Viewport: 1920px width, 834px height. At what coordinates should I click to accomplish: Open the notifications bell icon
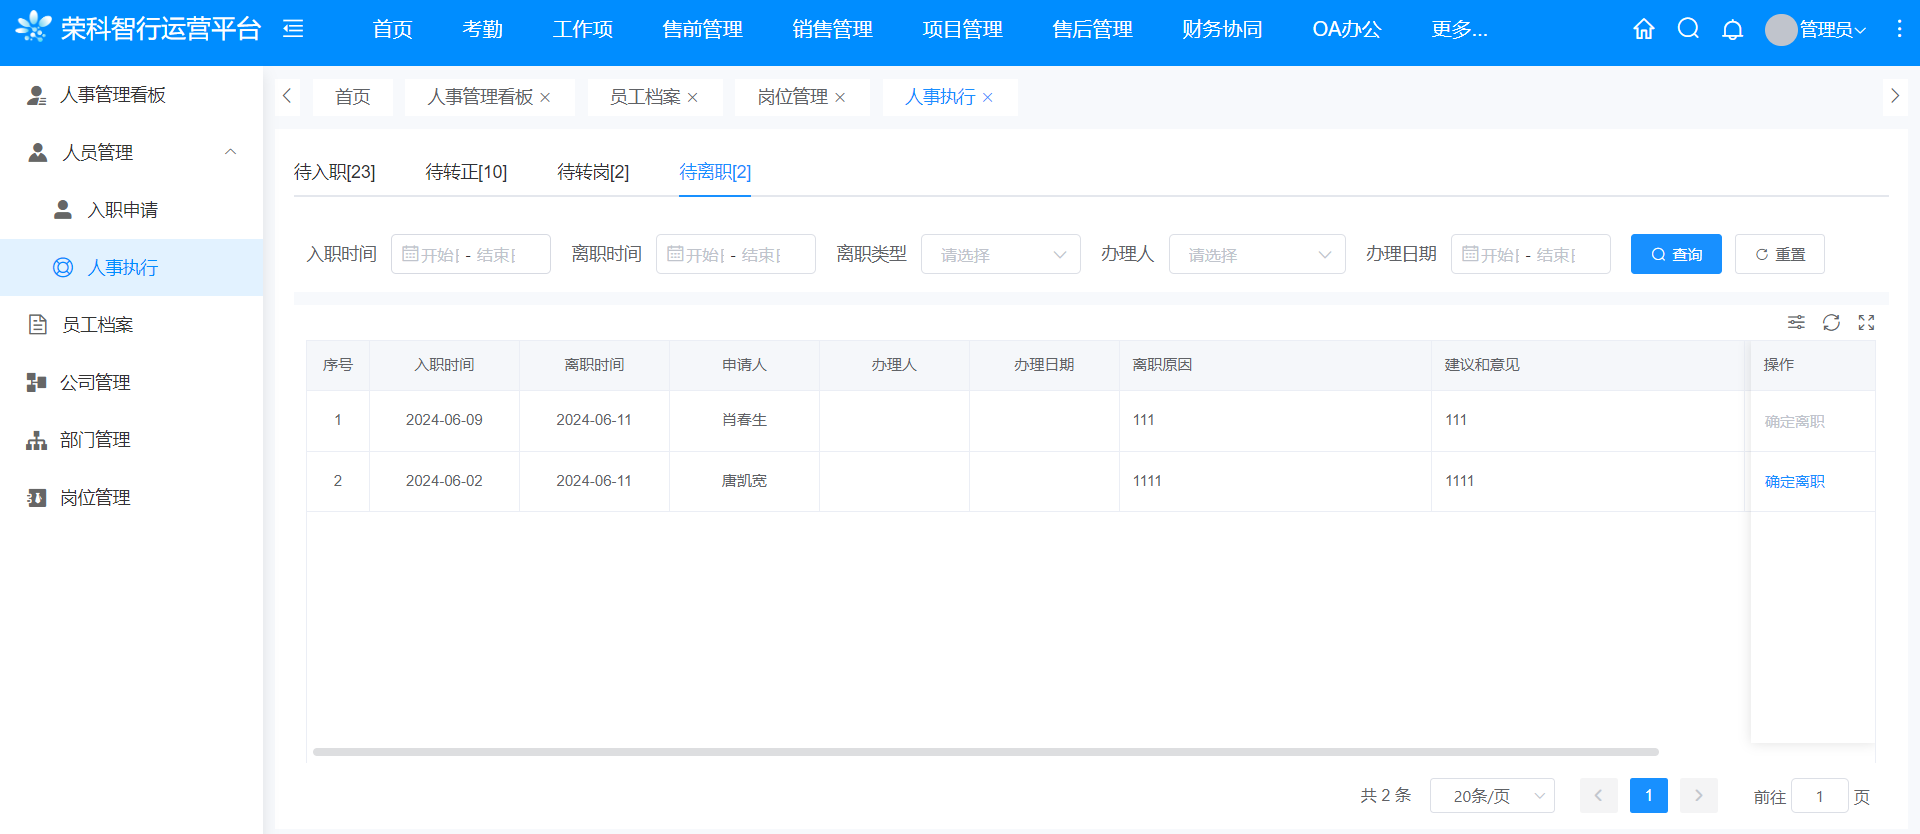click(1732, 29)
